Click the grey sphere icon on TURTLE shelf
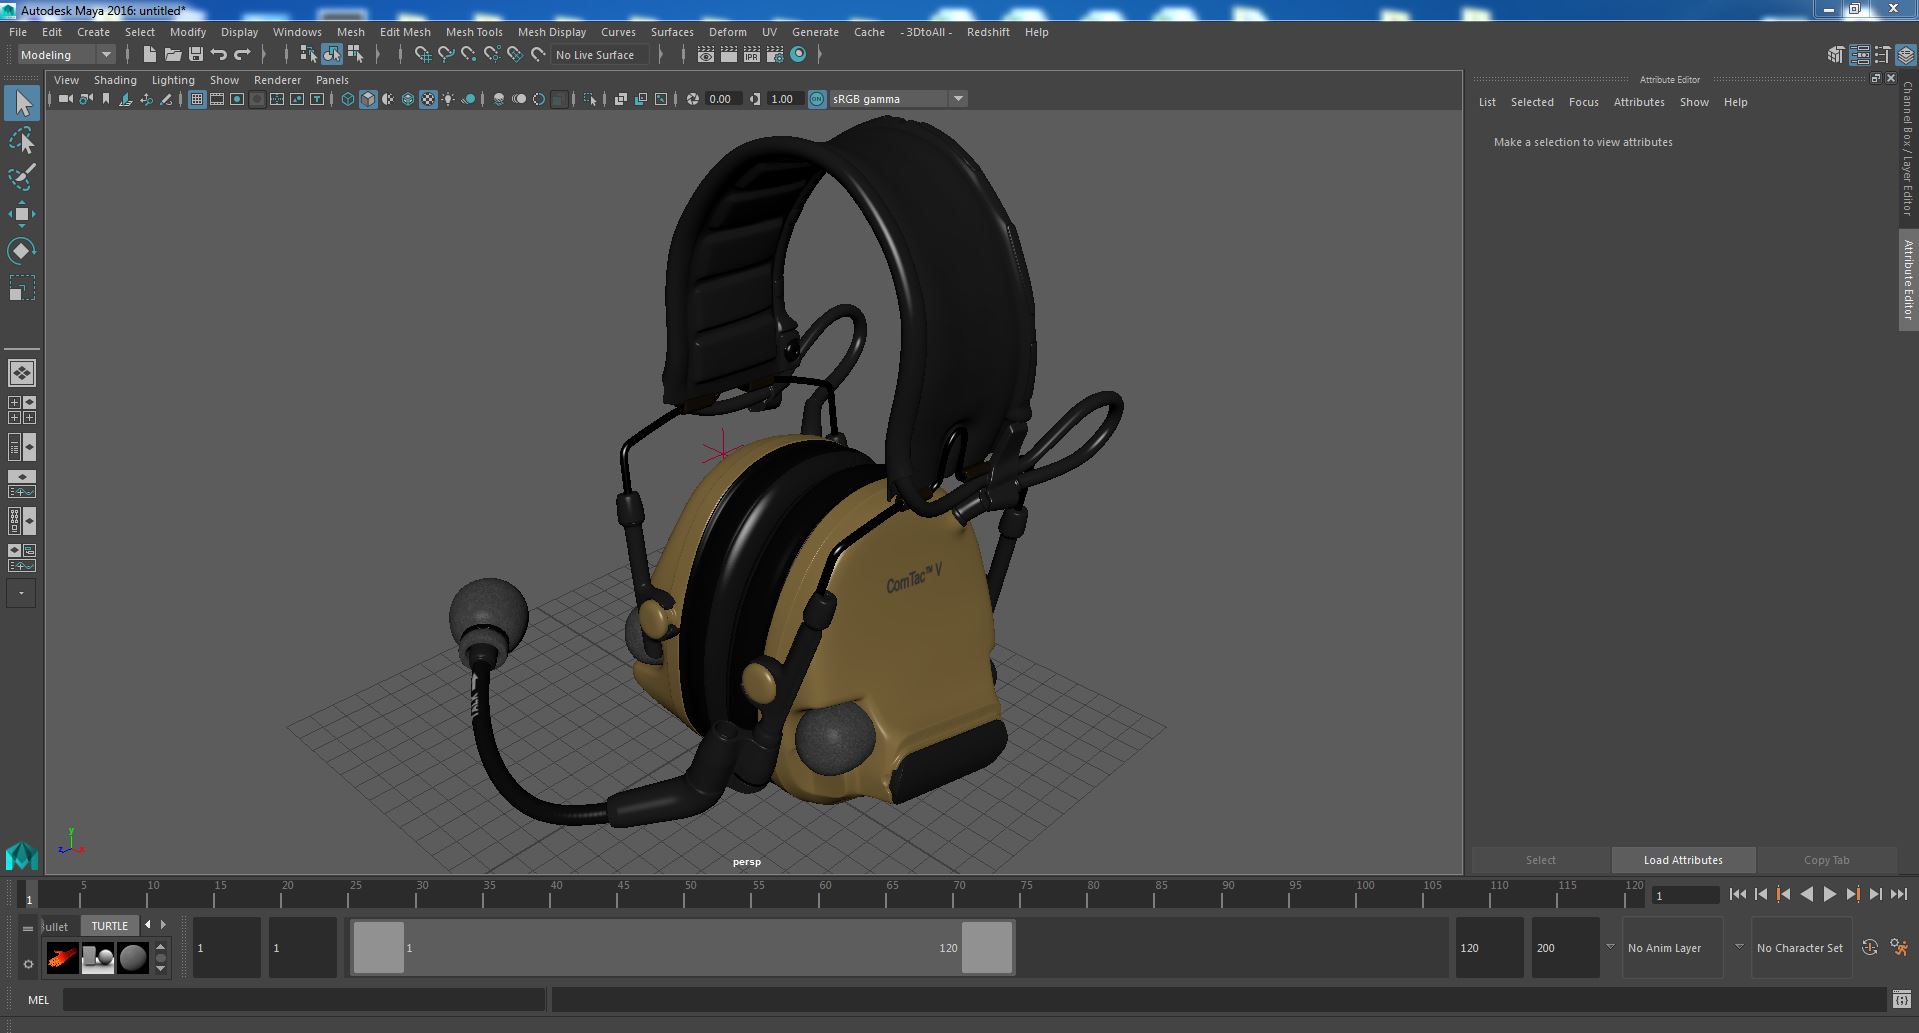This screenshot has width=1919, height=1033. coord(133,958)
